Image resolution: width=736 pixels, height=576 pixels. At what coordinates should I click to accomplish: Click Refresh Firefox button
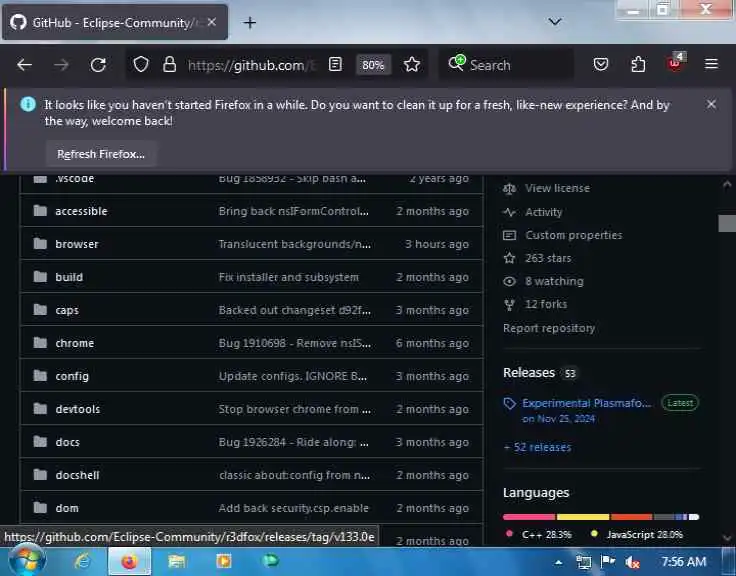pos(101,154)
